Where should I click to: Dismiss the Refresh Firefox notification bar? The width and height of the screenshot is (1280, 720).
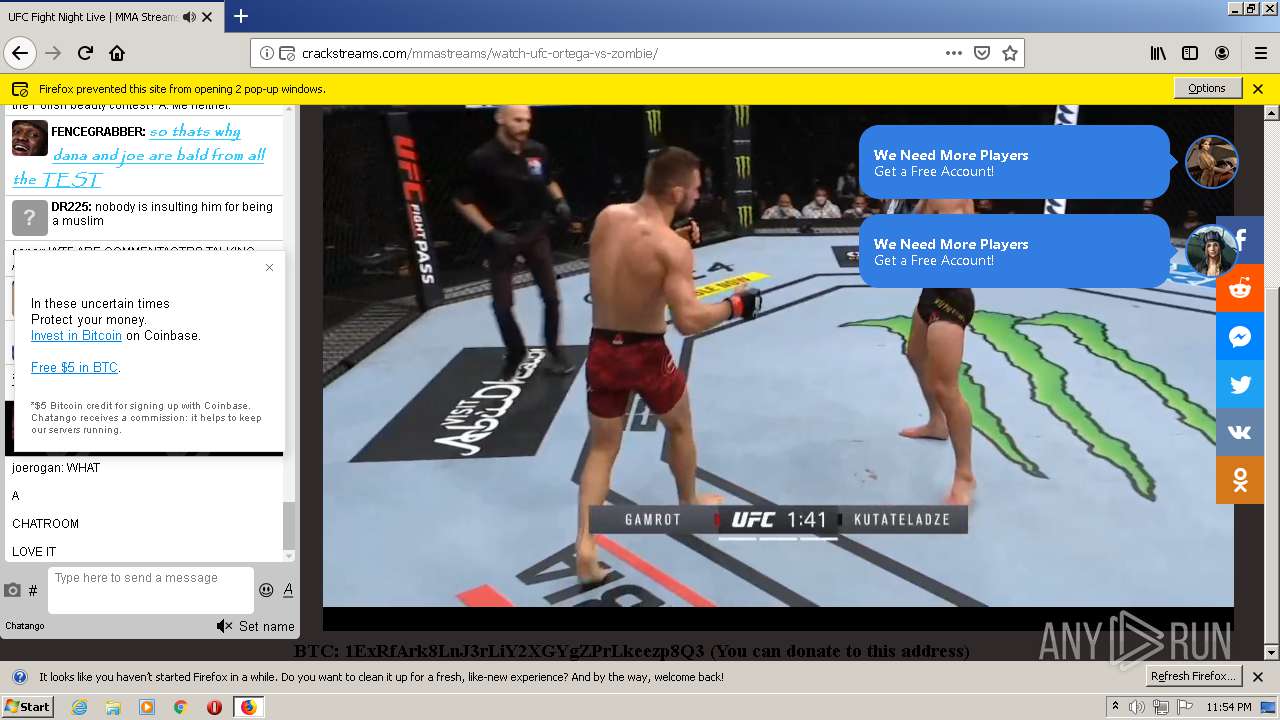1258,677
